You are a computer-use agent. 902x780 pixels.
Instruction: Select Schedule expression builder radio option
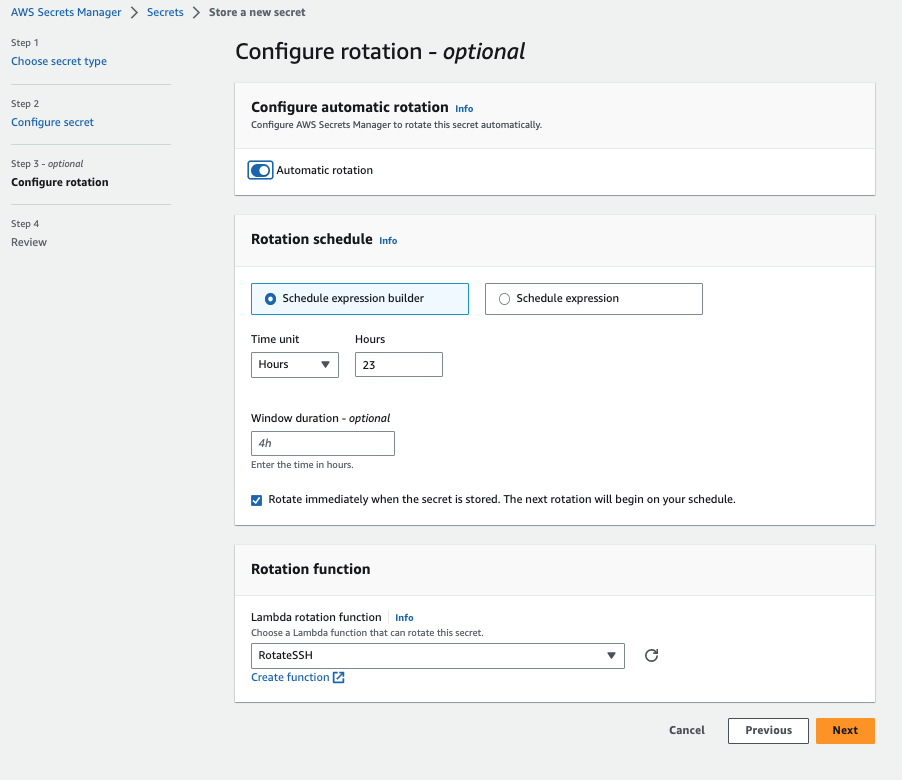271,299
